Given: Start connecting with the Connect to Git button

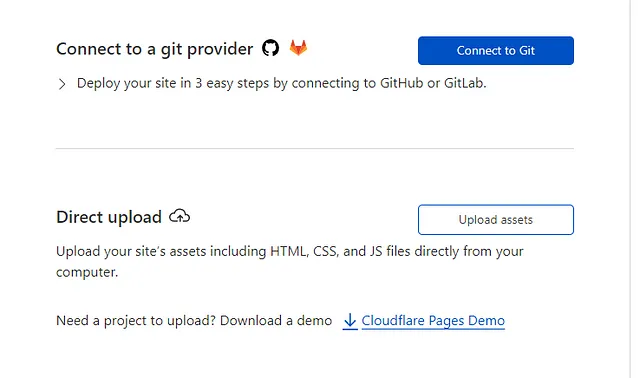Looking at the screenshot, I should point(496,51).
